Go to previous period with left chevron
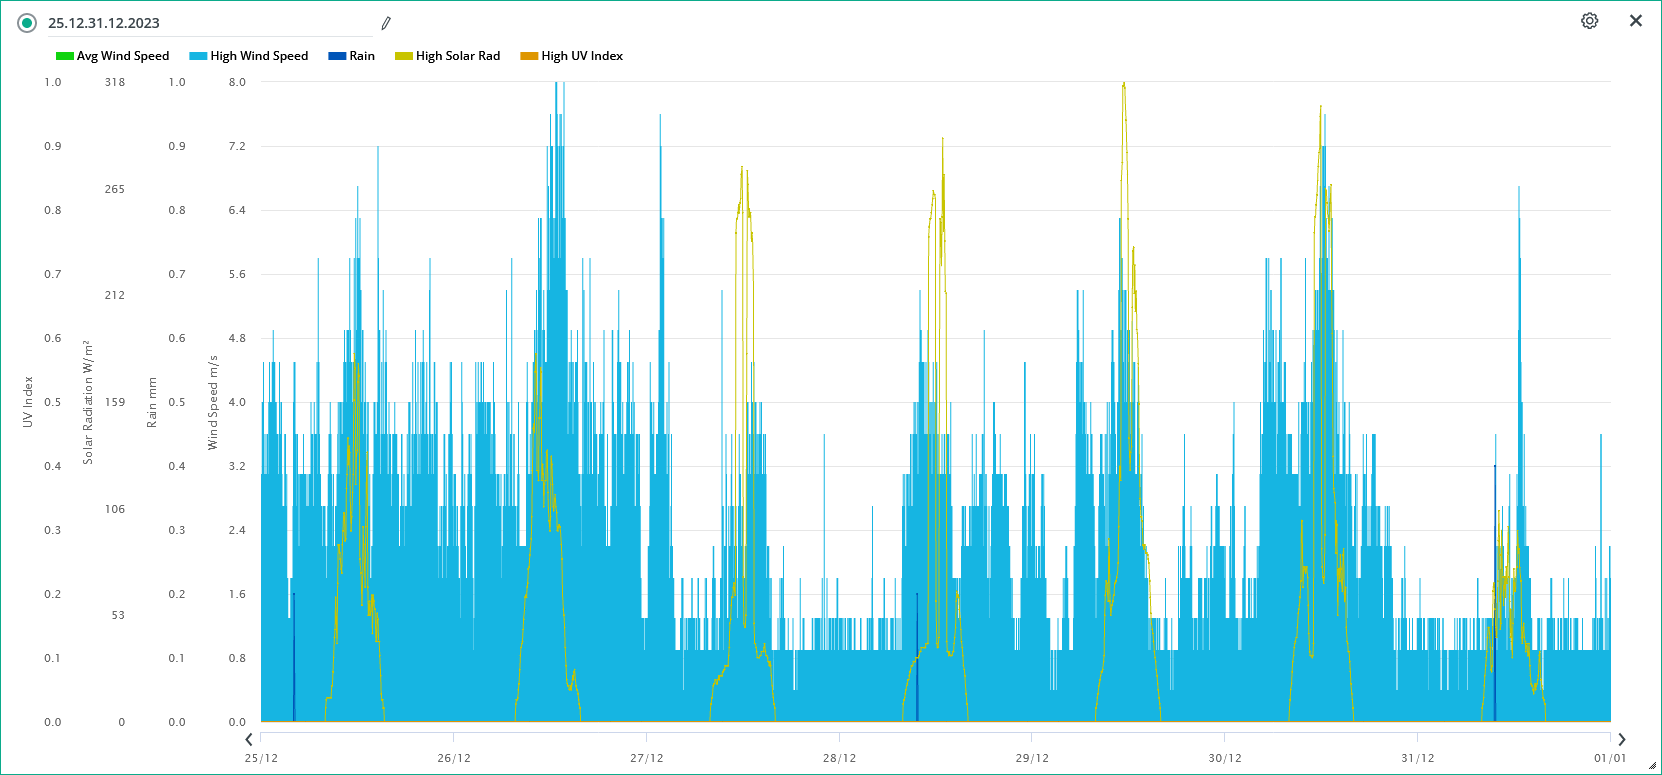1662x775 pixels. [x=249, y=740]
